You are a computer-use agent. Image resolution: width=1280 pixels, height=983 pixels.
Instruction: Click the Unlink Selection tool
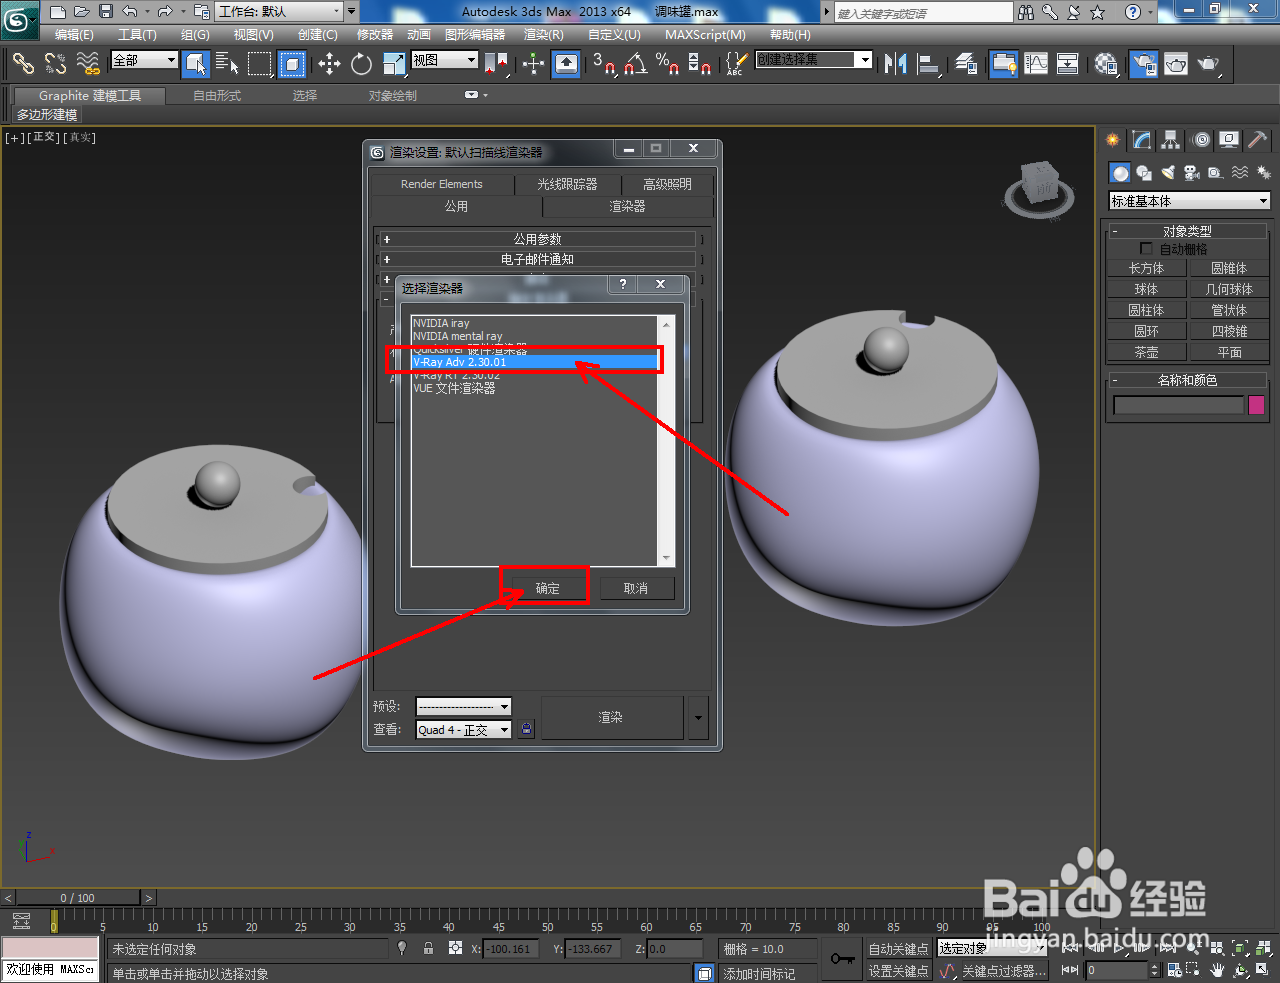click(x=55, y=64)
